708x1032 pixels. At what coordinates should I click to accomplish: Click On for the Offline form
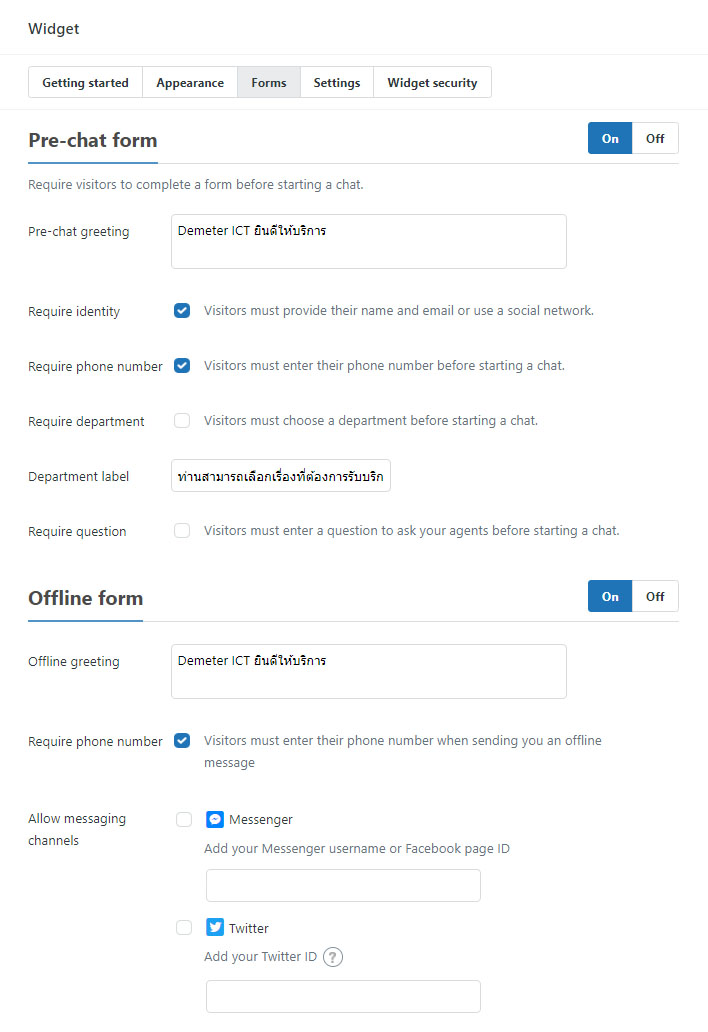point(610,596)
